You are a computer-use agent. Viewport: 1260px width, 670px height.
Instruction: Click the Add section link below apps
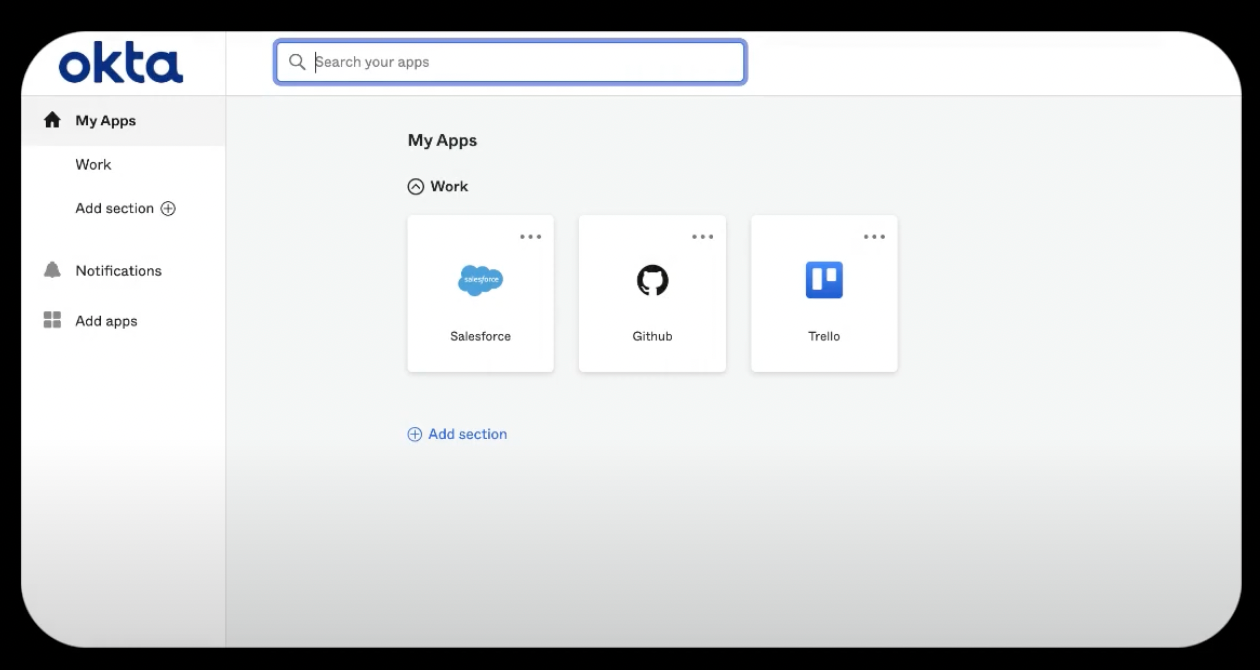click(467, 434)
